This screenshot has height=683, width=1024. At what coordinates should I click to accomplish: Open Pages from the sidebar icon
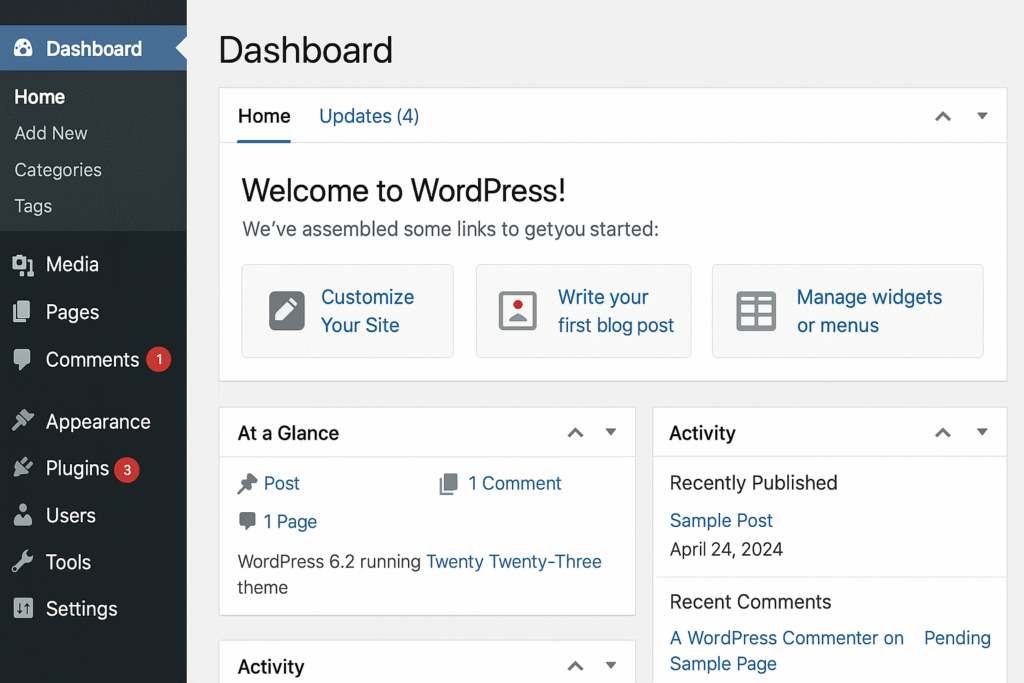coord(22,312)
